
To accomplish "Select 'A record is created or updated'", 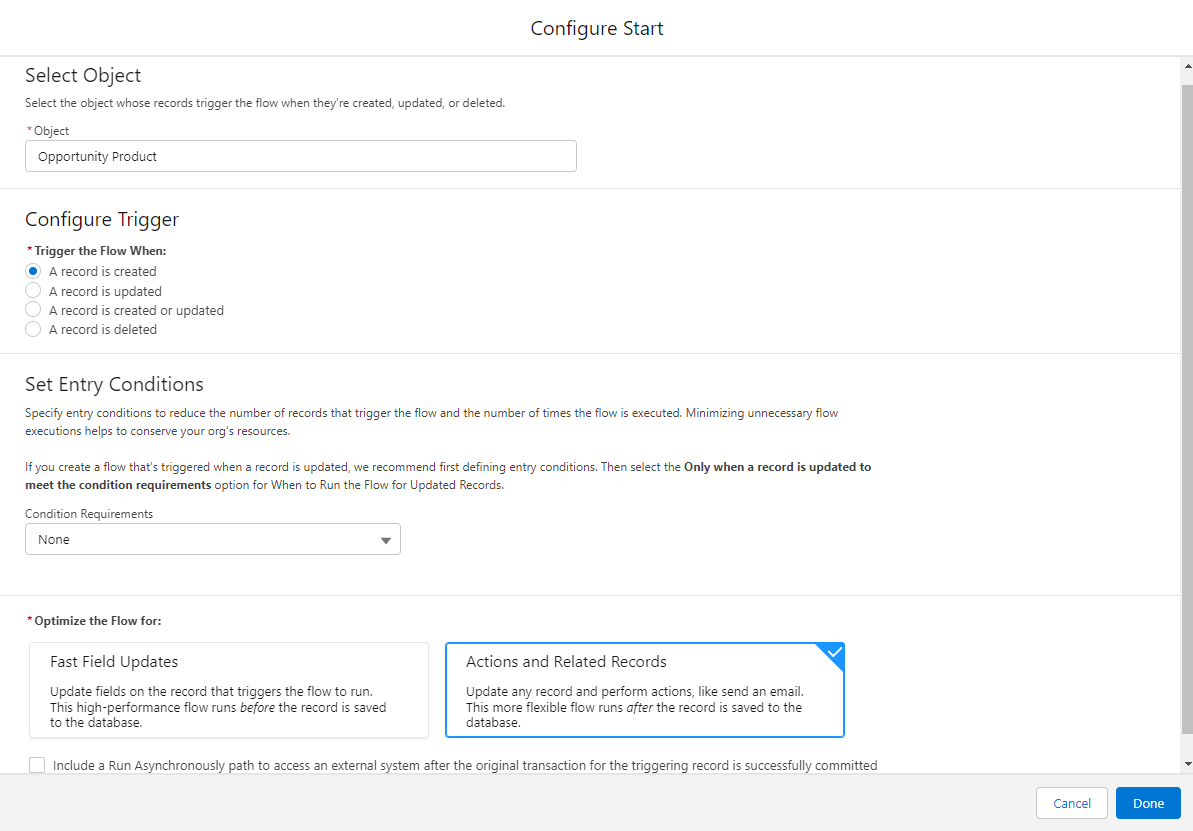I will [33, 310].
